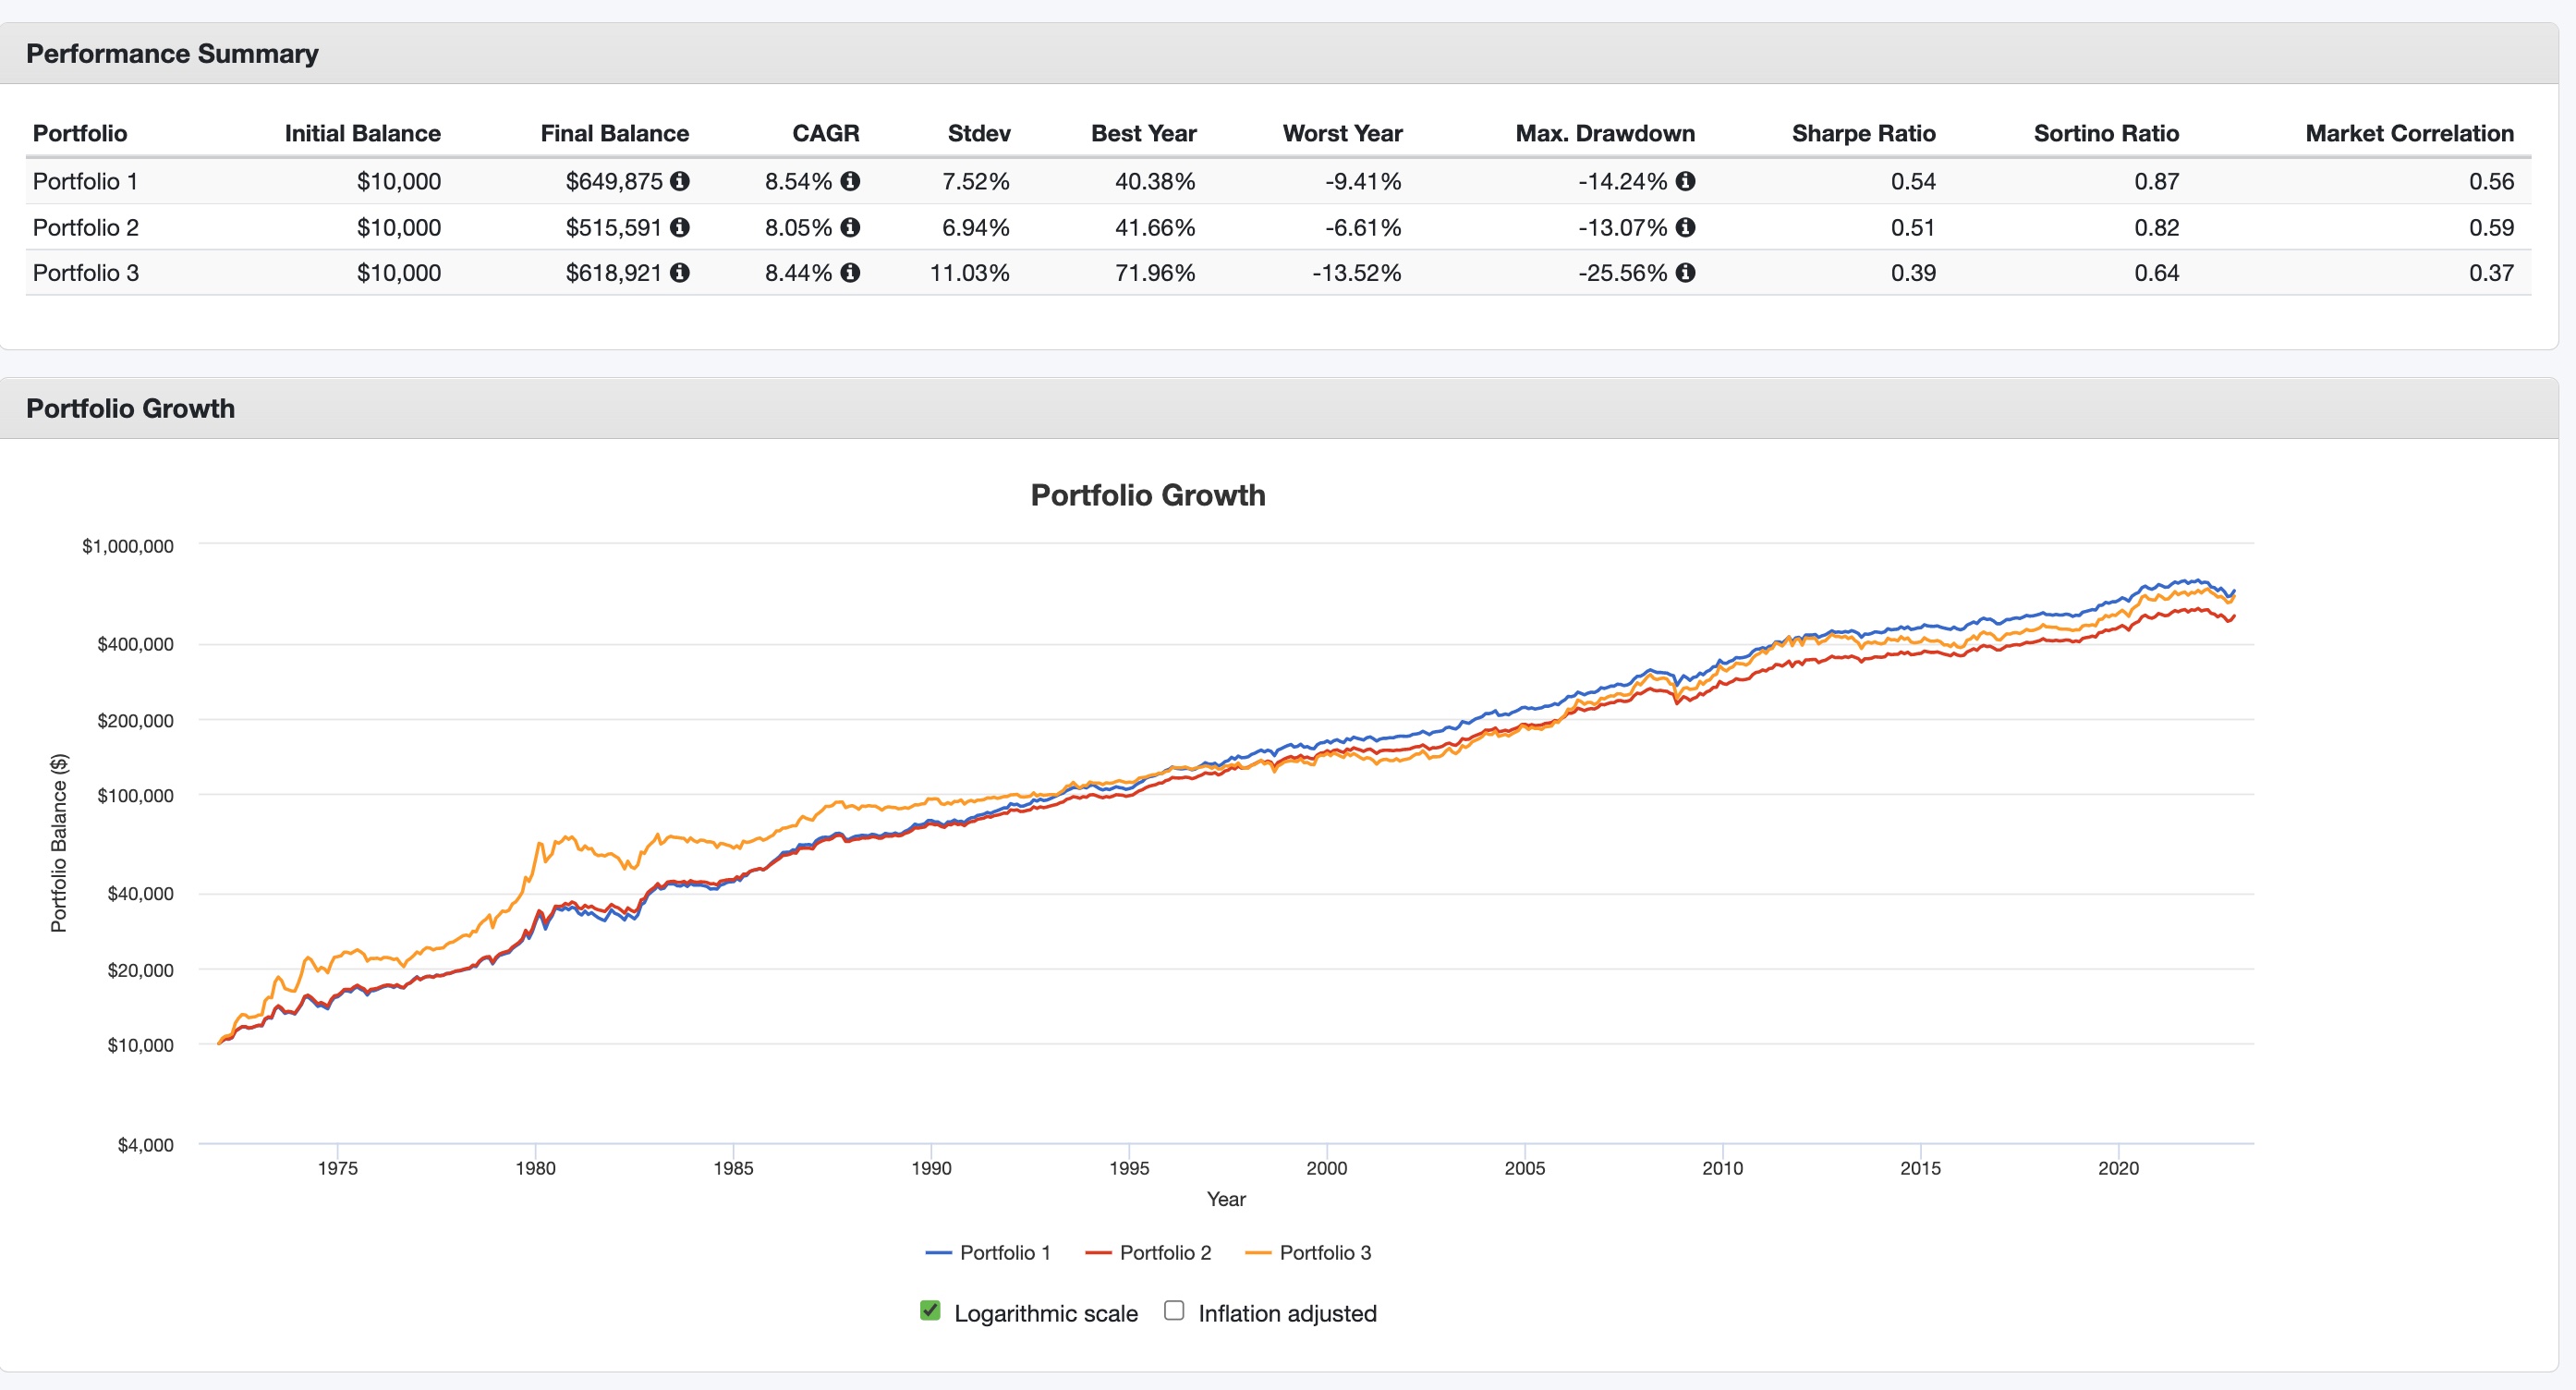Click the Sharpe Ratio column header
Viewport: 2576px width, 1390px height.
[1863, 133]
